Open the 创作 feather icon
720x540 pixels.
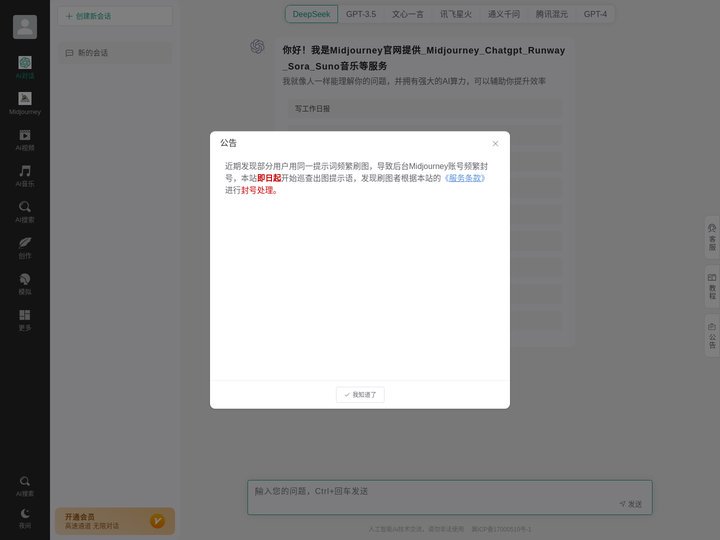click(x=25, y=242)
